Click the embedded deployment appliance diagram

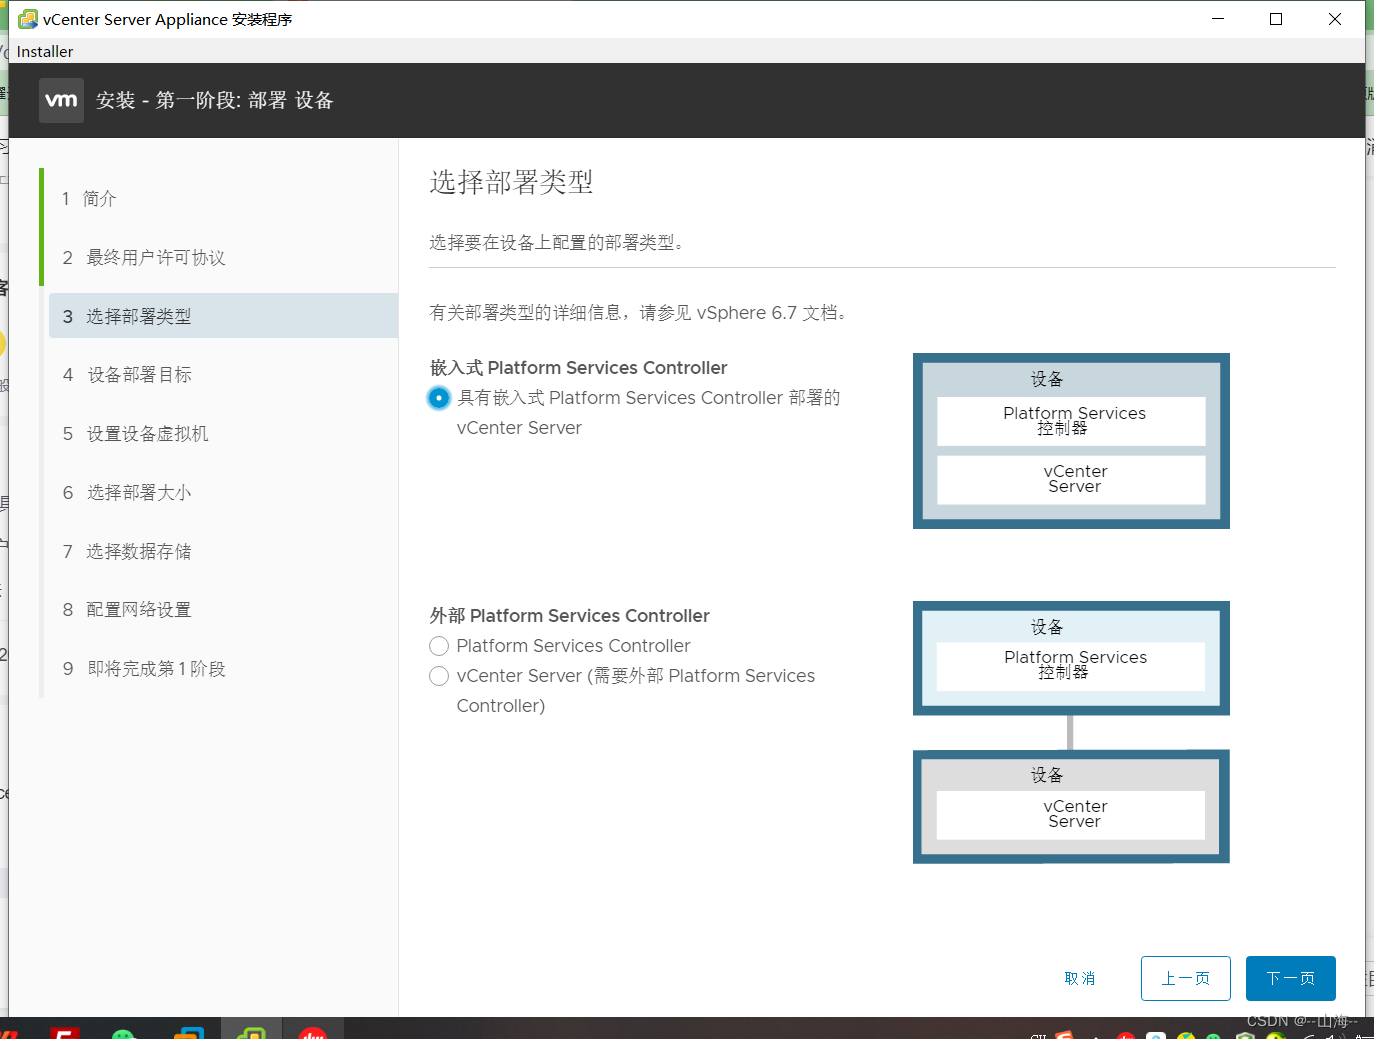coord(1071,441)
